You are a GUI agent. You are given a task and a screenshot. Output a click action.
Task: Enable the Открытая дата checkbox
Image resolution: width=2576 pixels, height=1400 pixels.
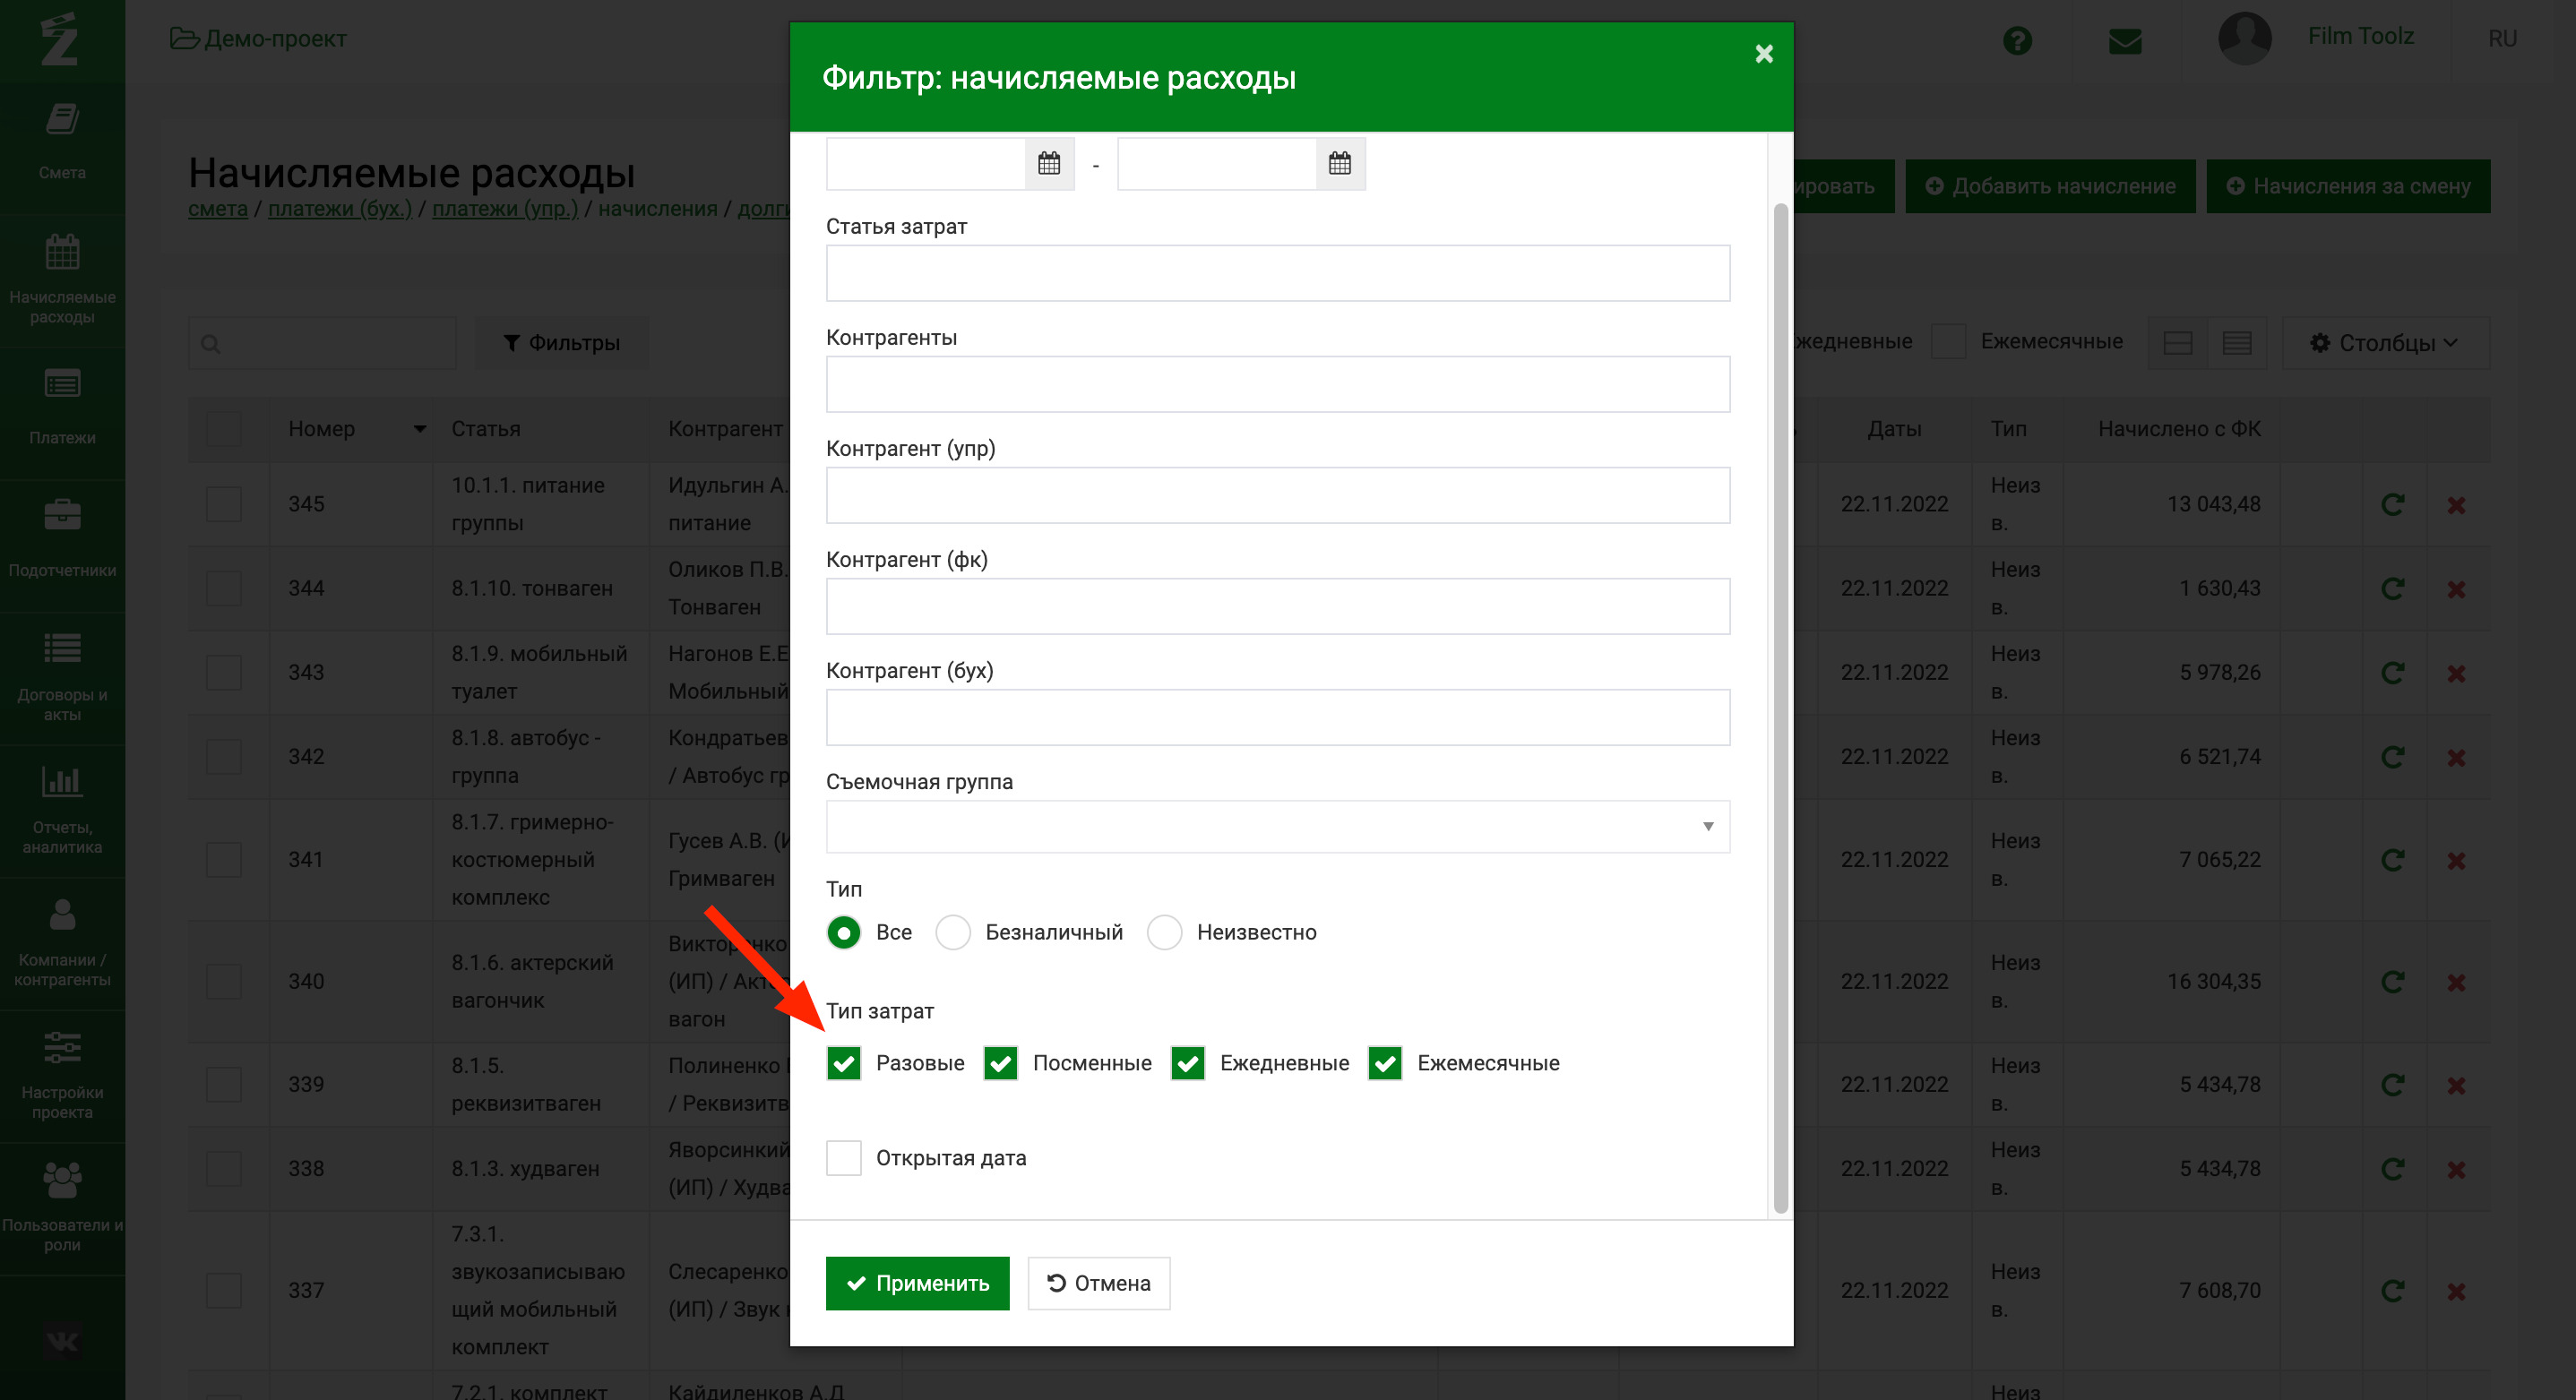tap(844, 1158)
